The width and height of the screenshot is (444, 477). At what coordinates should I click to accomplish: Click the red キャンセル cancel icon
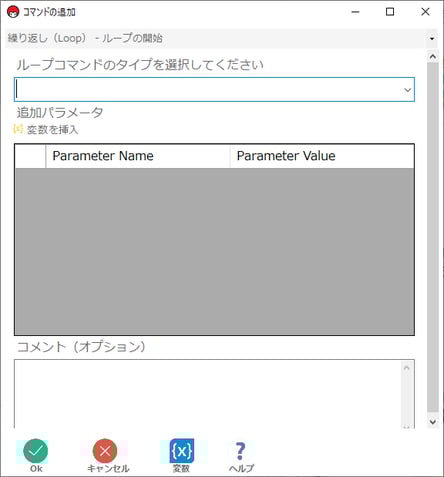tap(105, 451)
